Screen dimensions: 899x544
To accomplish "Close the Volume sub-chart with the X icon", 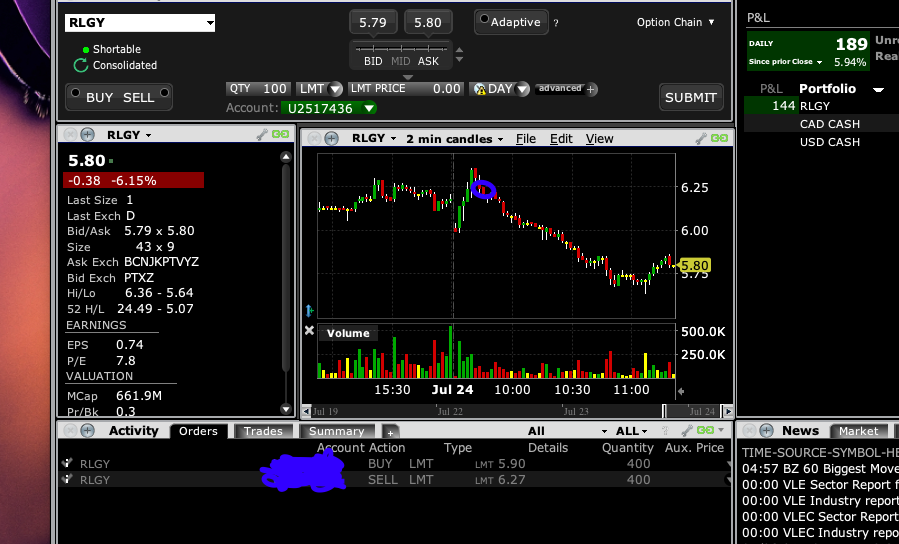I will (309, 332).
